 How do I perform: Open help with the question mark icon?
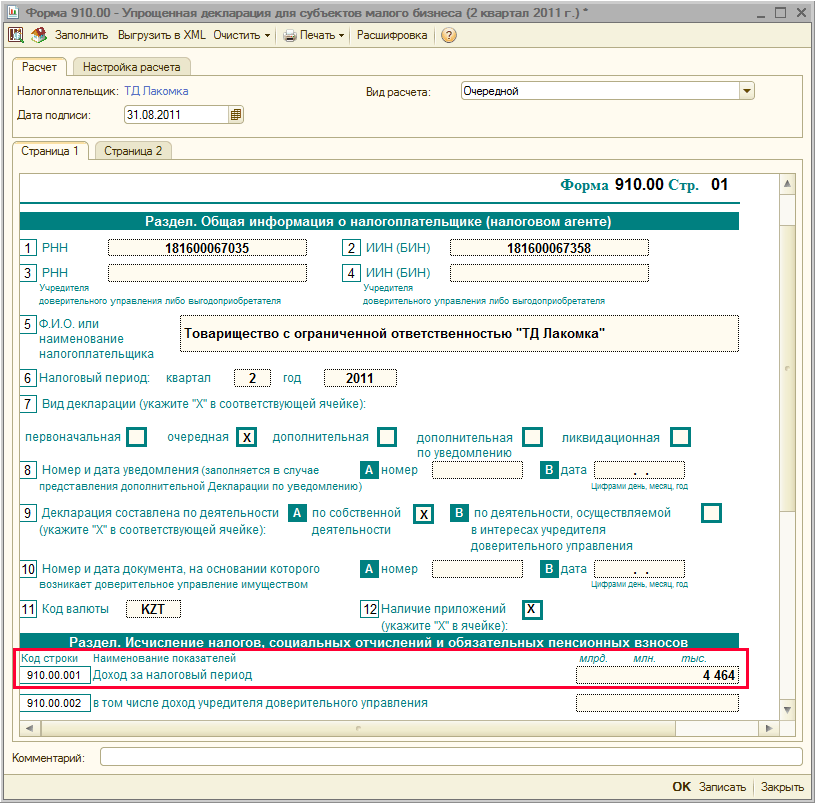coord(449,35)
